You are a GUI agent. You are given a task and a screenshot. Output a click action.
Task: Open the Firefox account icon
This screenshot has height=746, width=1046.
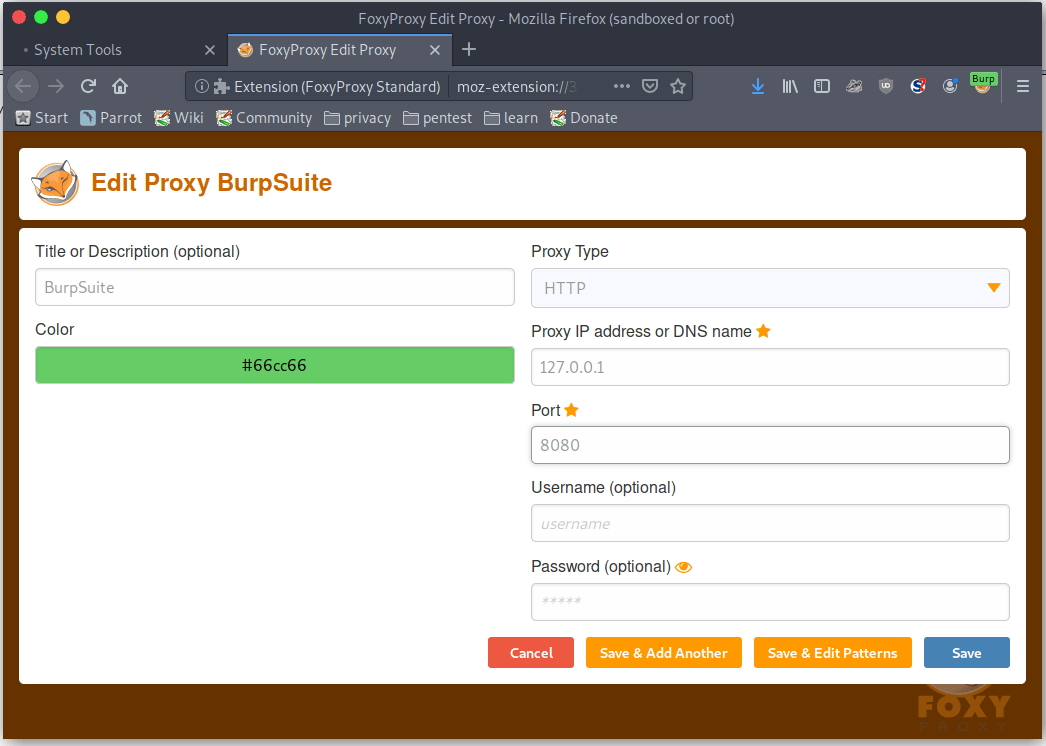pos(950,86)
